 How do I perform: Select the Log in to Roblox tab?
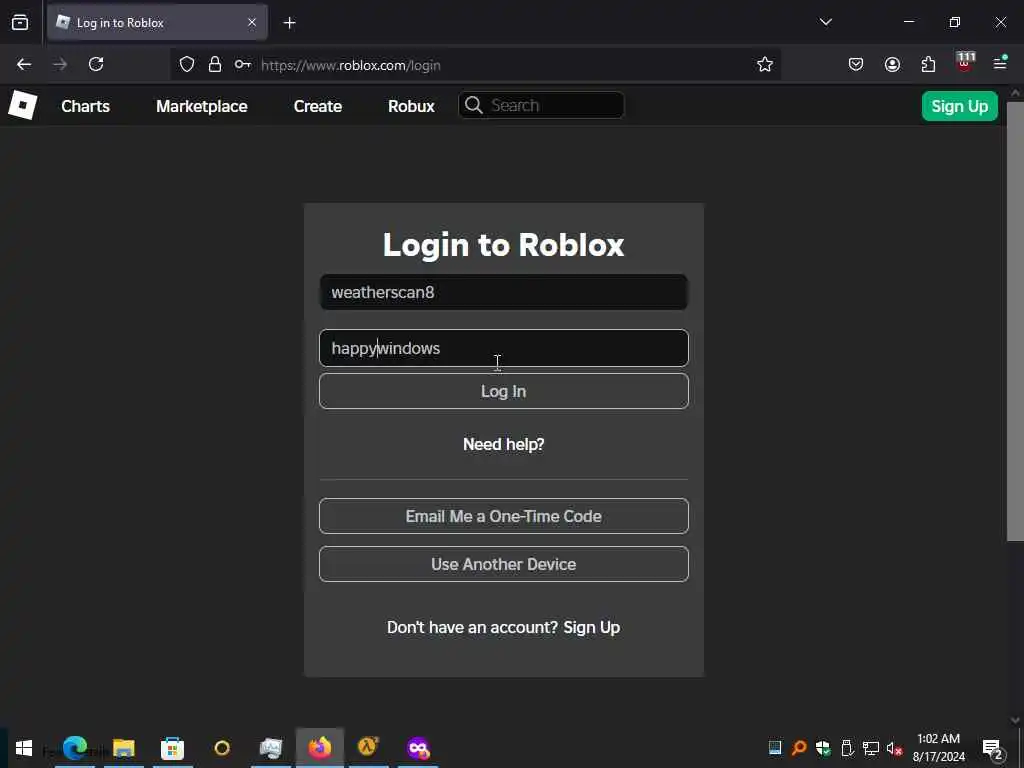click(157, 23)
